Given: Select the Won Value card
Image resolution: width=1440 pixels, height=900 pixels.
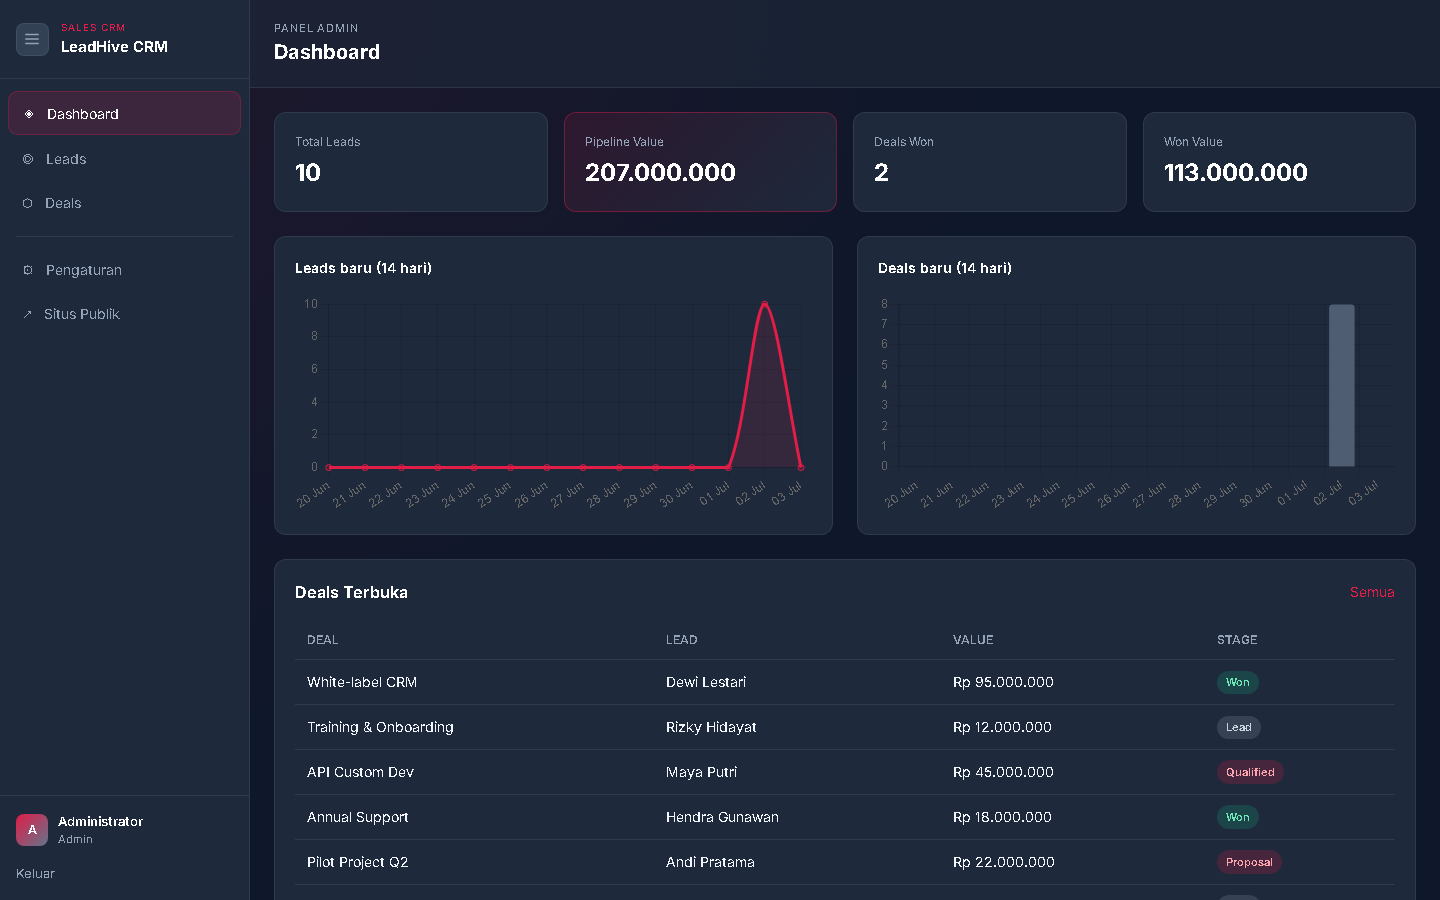Looking at the screenshot, I should coord(1279,162).
